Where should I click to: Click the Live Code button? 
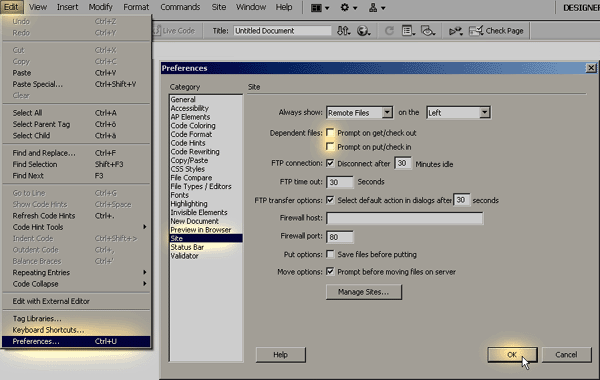[174, 31]
